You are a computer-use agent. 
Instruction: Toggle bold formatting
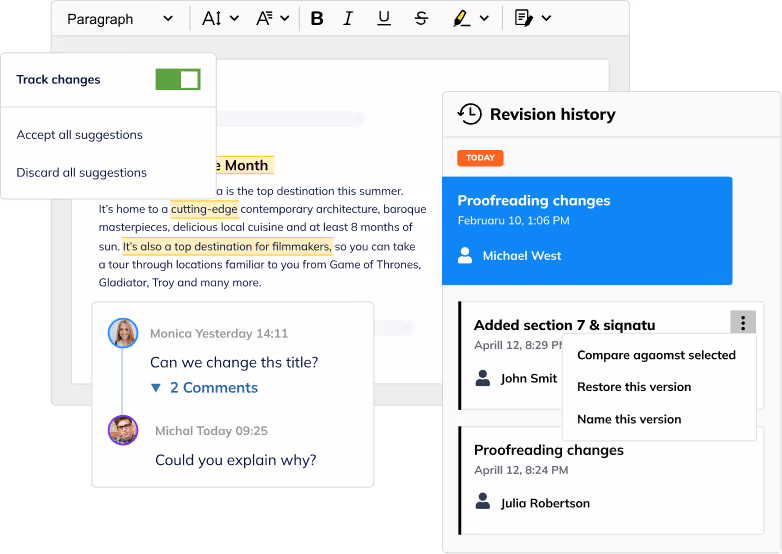tap(317, 19)
